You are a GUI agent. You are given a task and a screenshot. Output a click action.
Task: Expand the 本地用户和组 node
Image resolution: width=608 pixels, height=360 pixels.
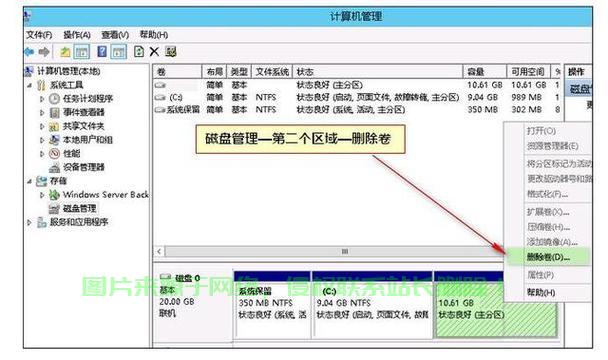pos(42,140)
